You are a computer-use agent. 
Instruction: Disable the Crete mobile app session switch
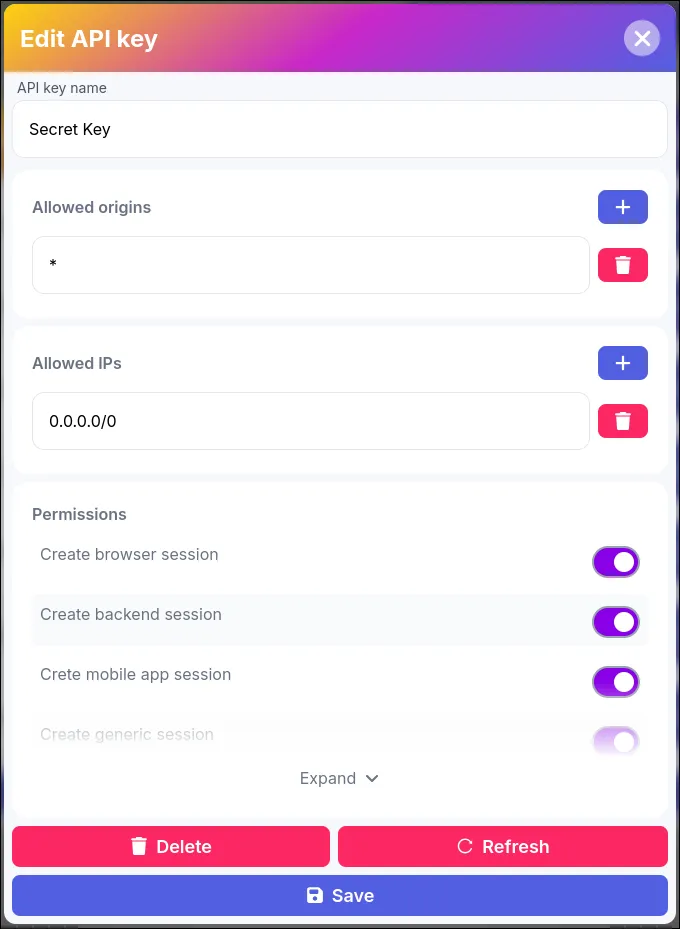point(615,681)
